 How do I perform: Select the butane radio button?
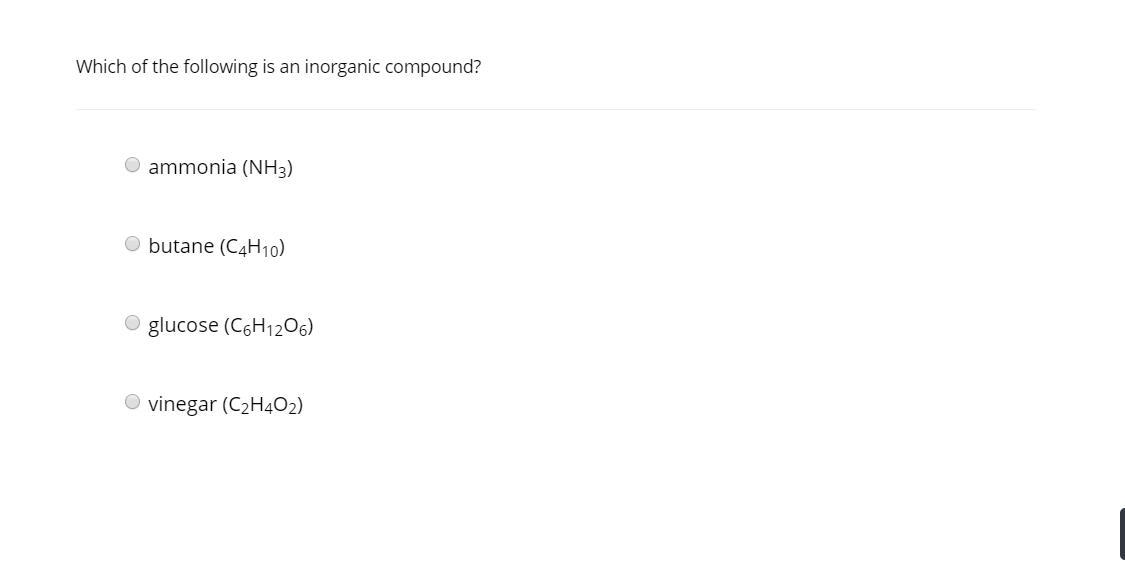click(133, 244)
